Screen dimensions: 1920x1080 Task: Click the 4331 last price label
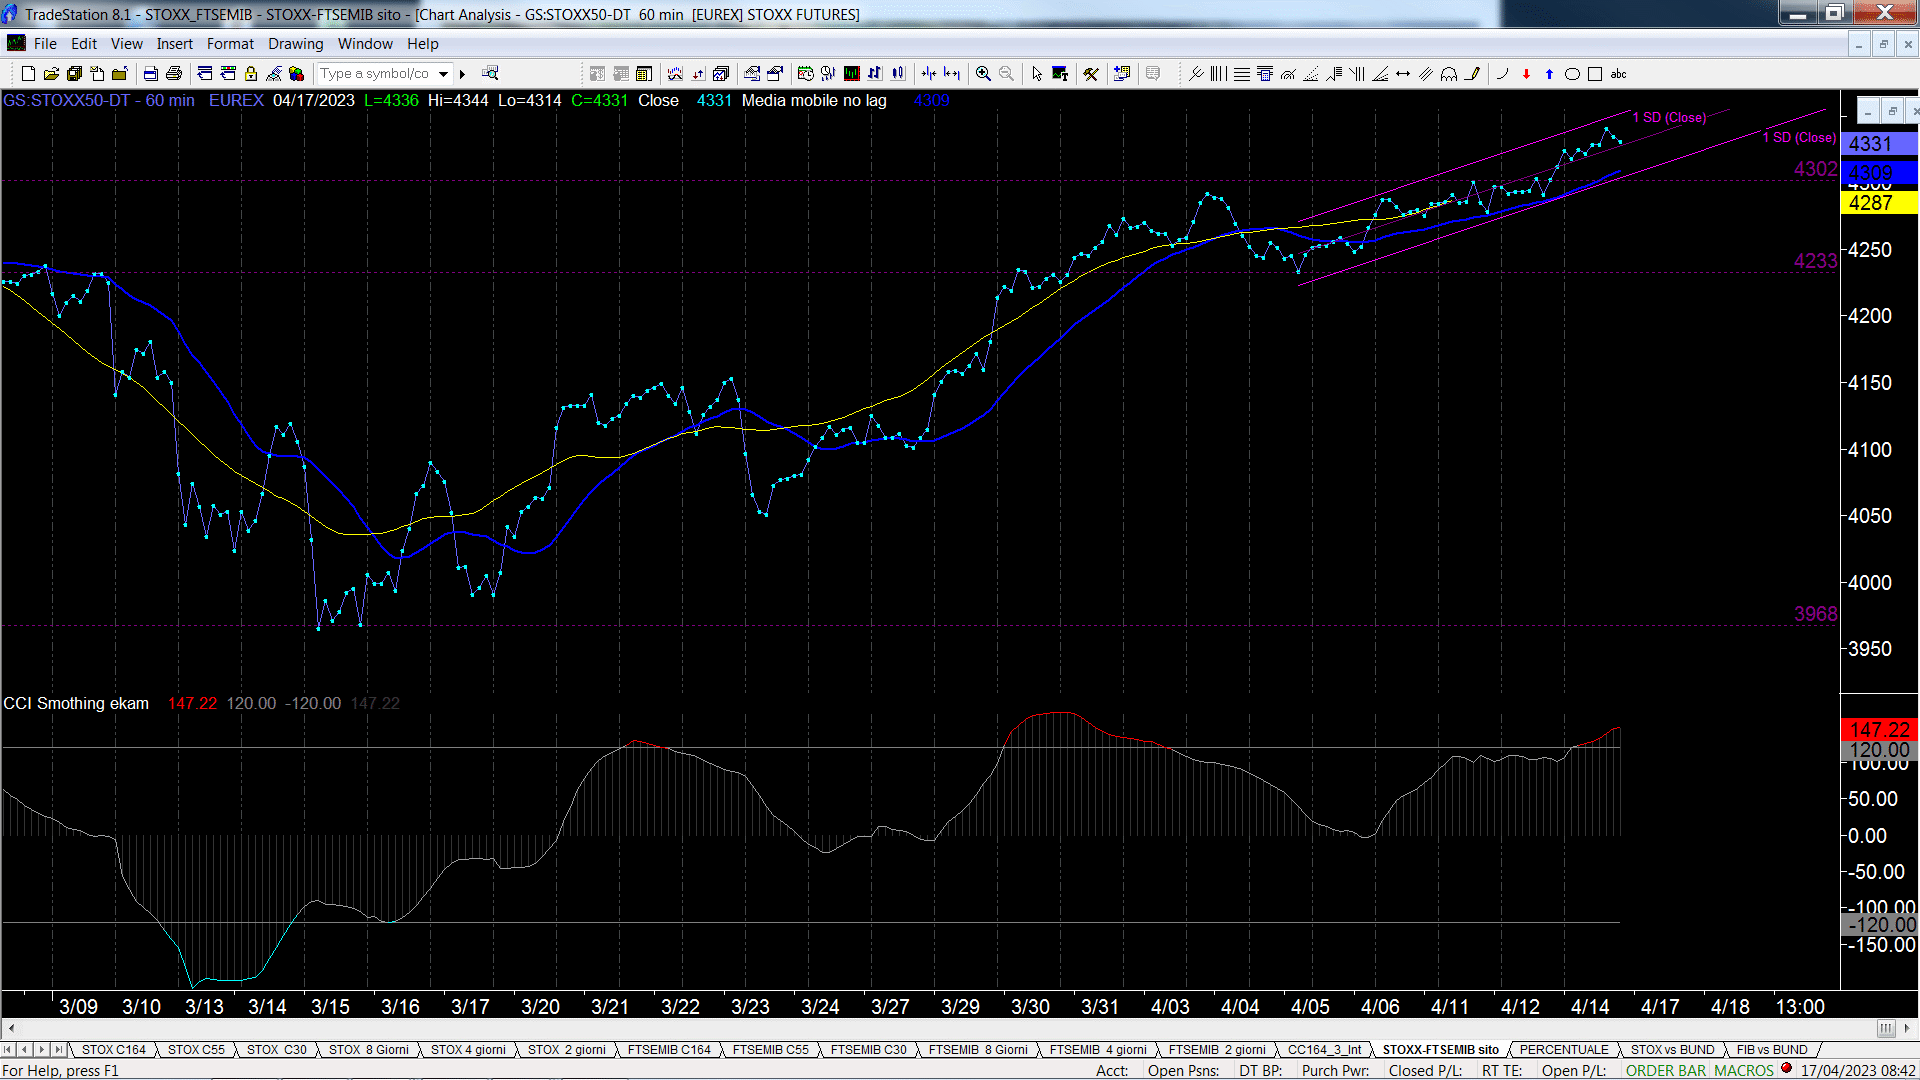click(1879, 144)
